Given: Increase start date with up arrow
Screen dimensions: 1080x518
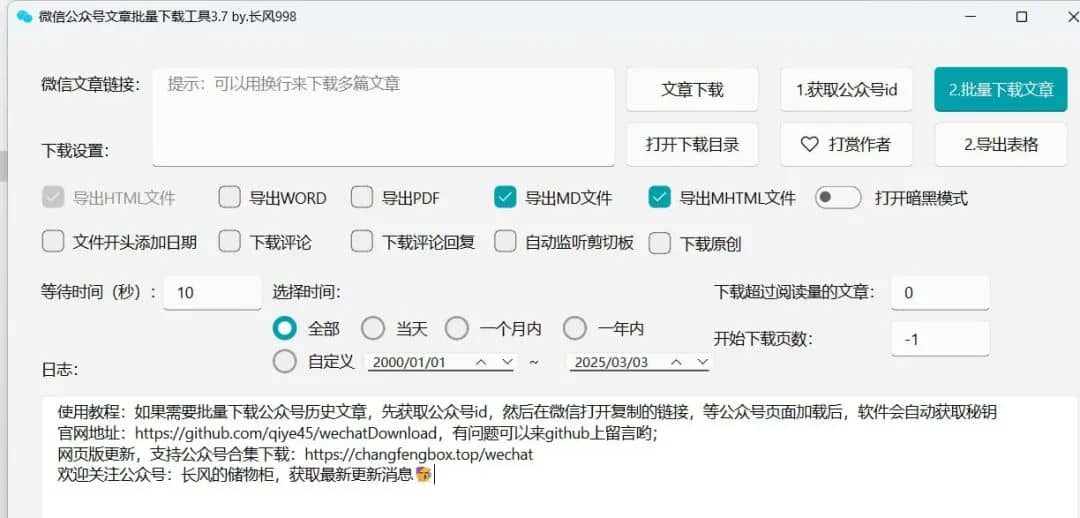Looking at the screenshot, I should tap(482, 362).
